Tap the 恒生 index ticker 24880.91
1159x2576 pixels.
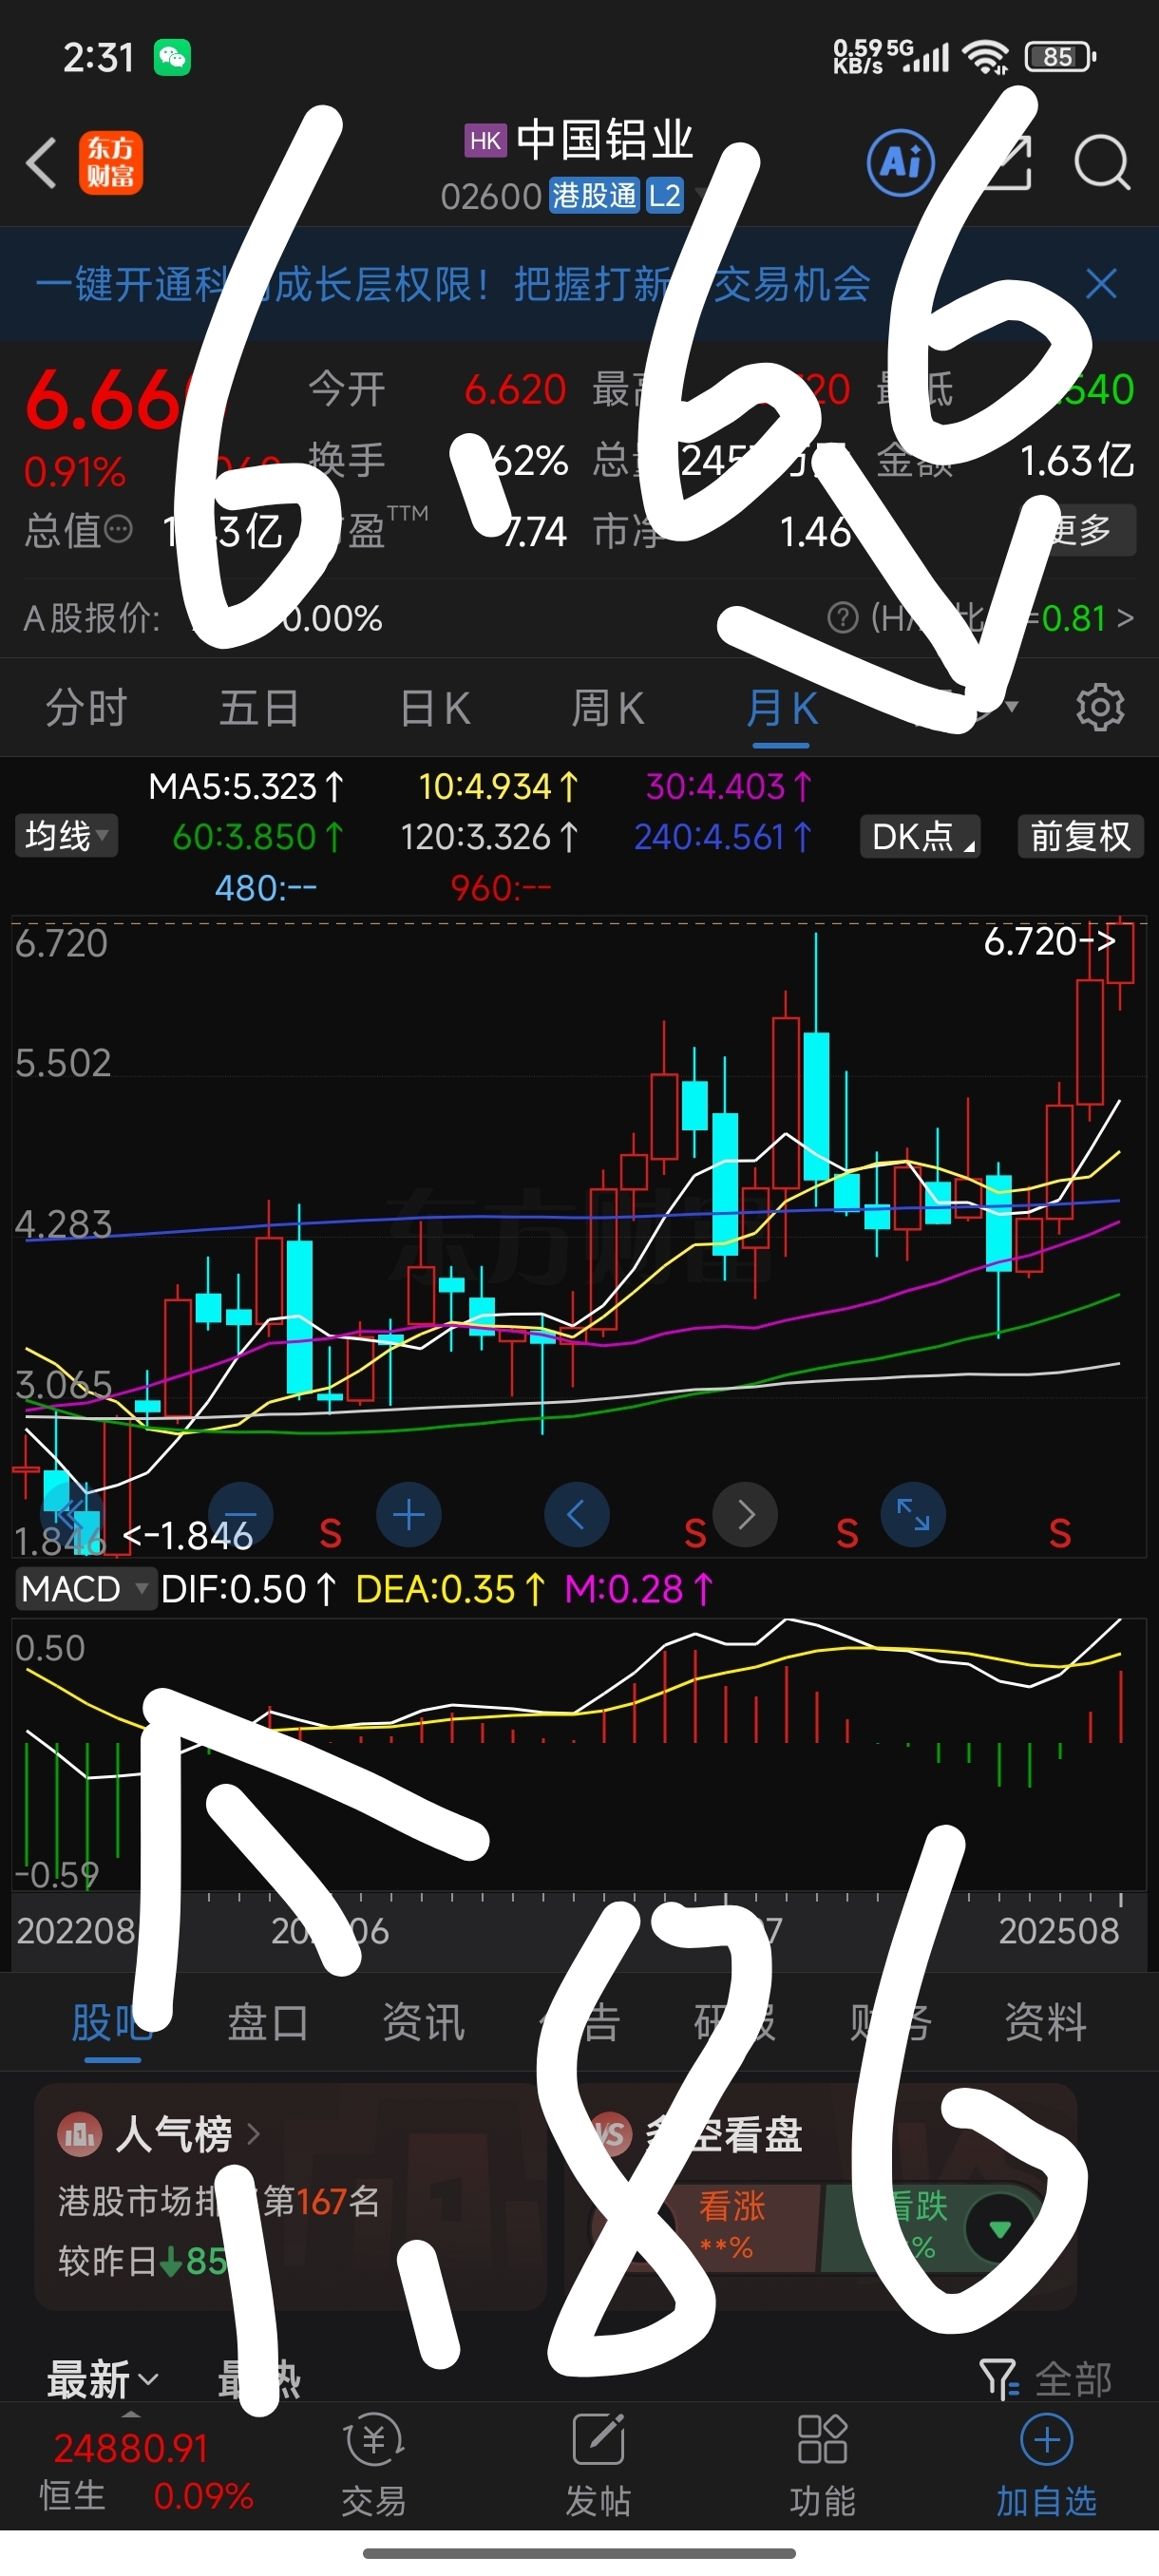pos(130,2448)
